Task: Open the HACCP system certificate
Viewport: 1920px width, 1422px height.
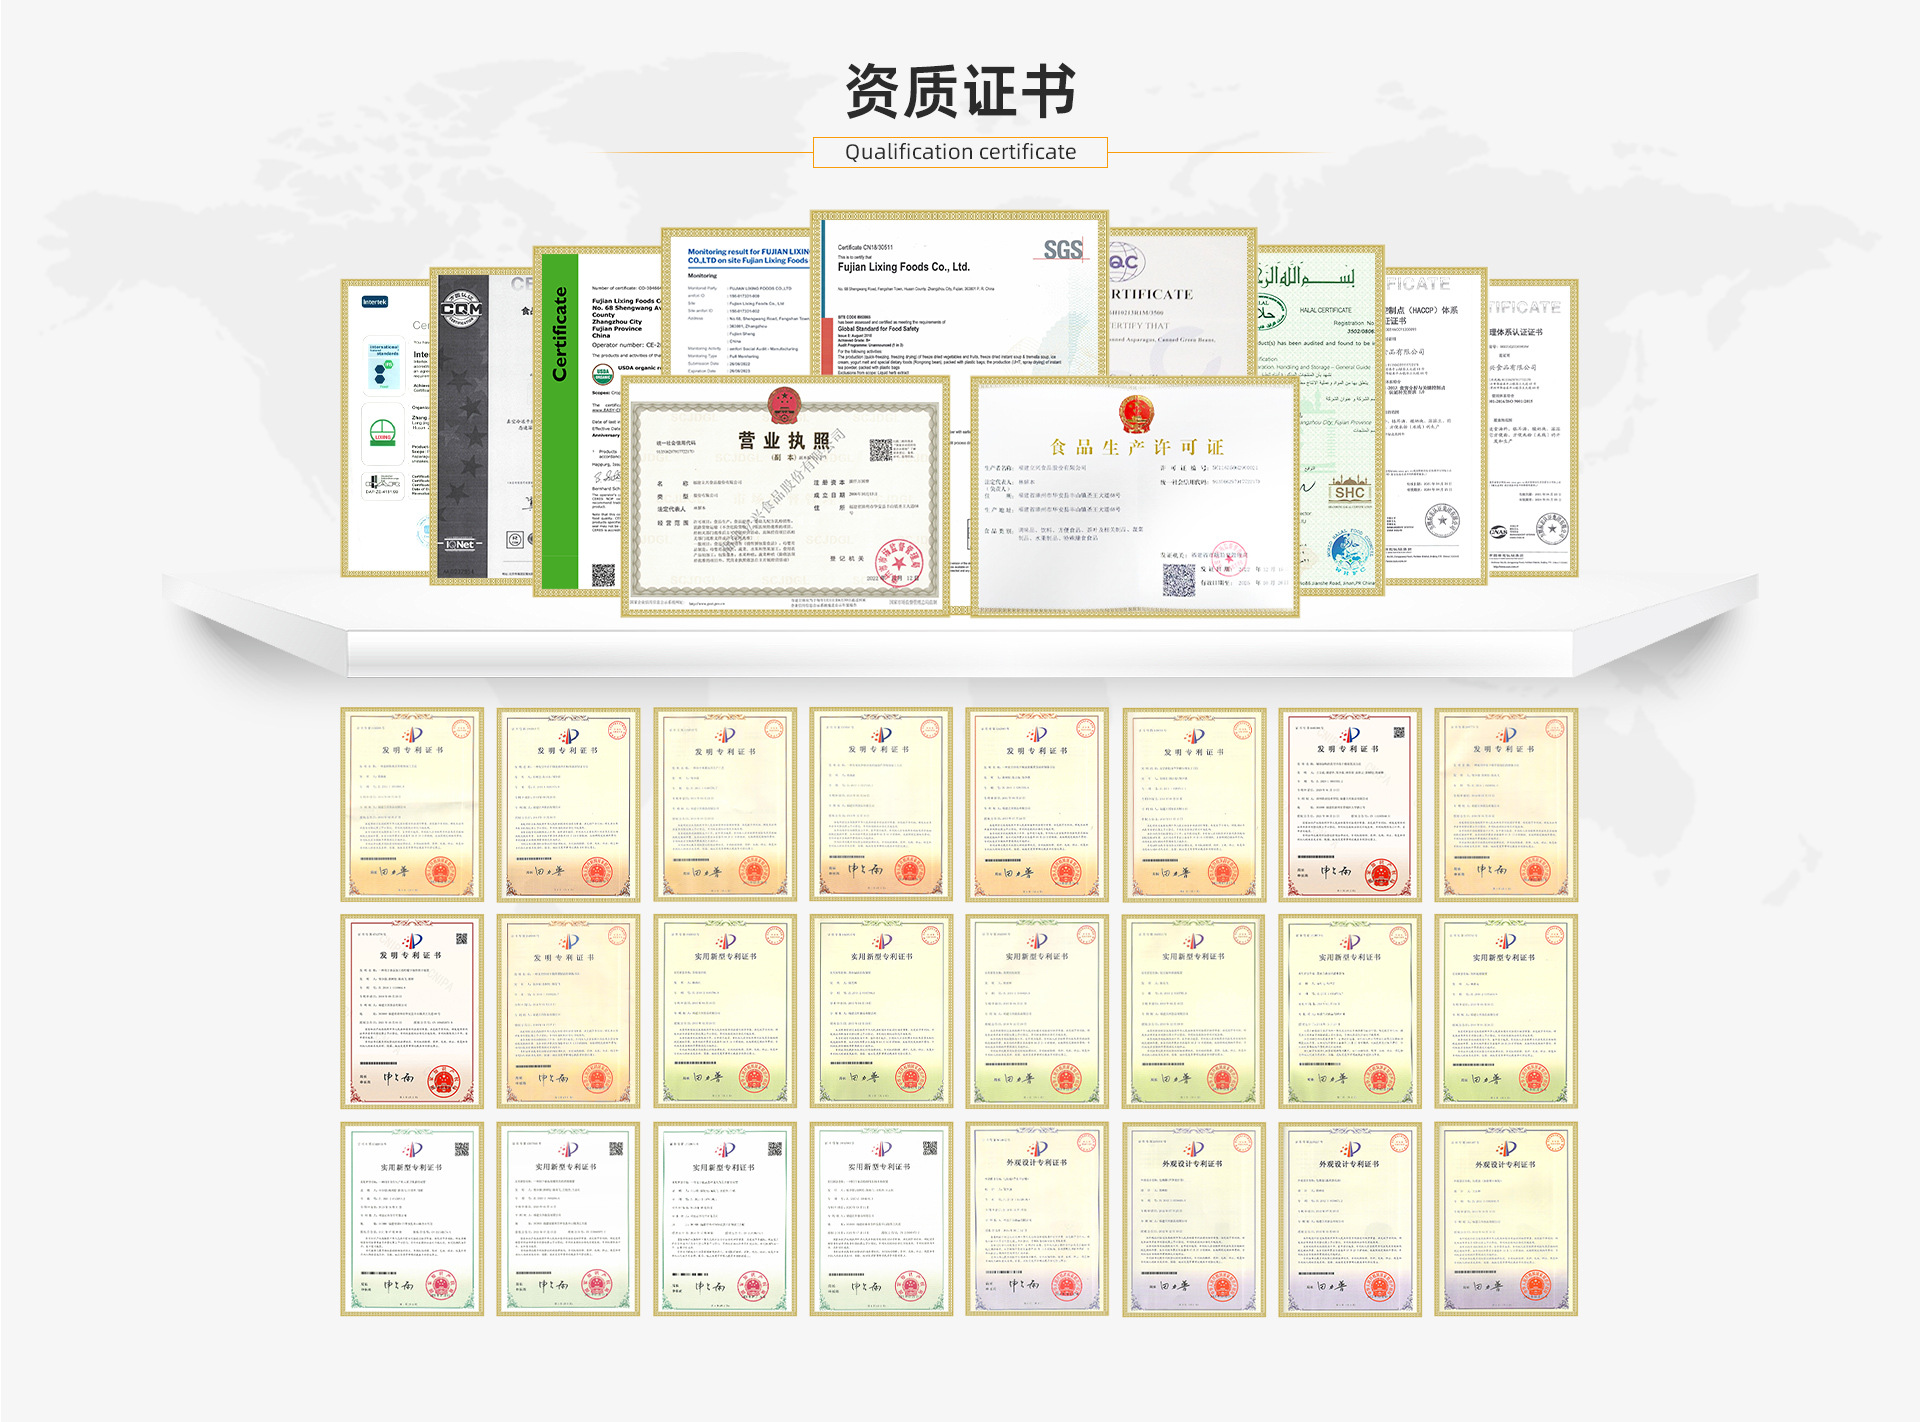Action: (1435, 426)
